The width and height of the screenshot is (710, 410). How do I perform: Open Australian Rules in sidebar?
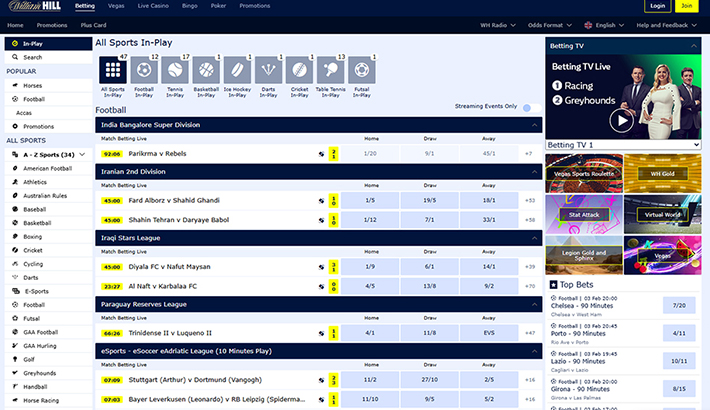(x=48, y=195)
